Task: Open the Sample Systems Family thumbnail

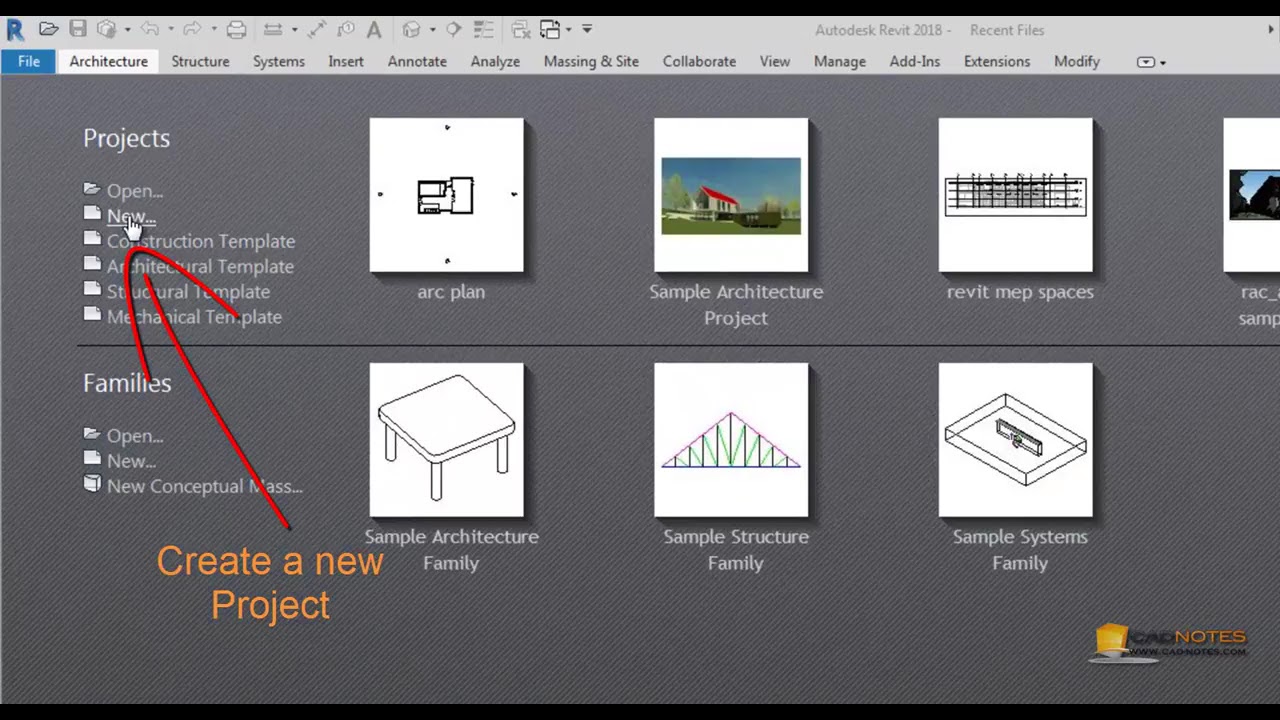Action: [x=1016, y=440]
